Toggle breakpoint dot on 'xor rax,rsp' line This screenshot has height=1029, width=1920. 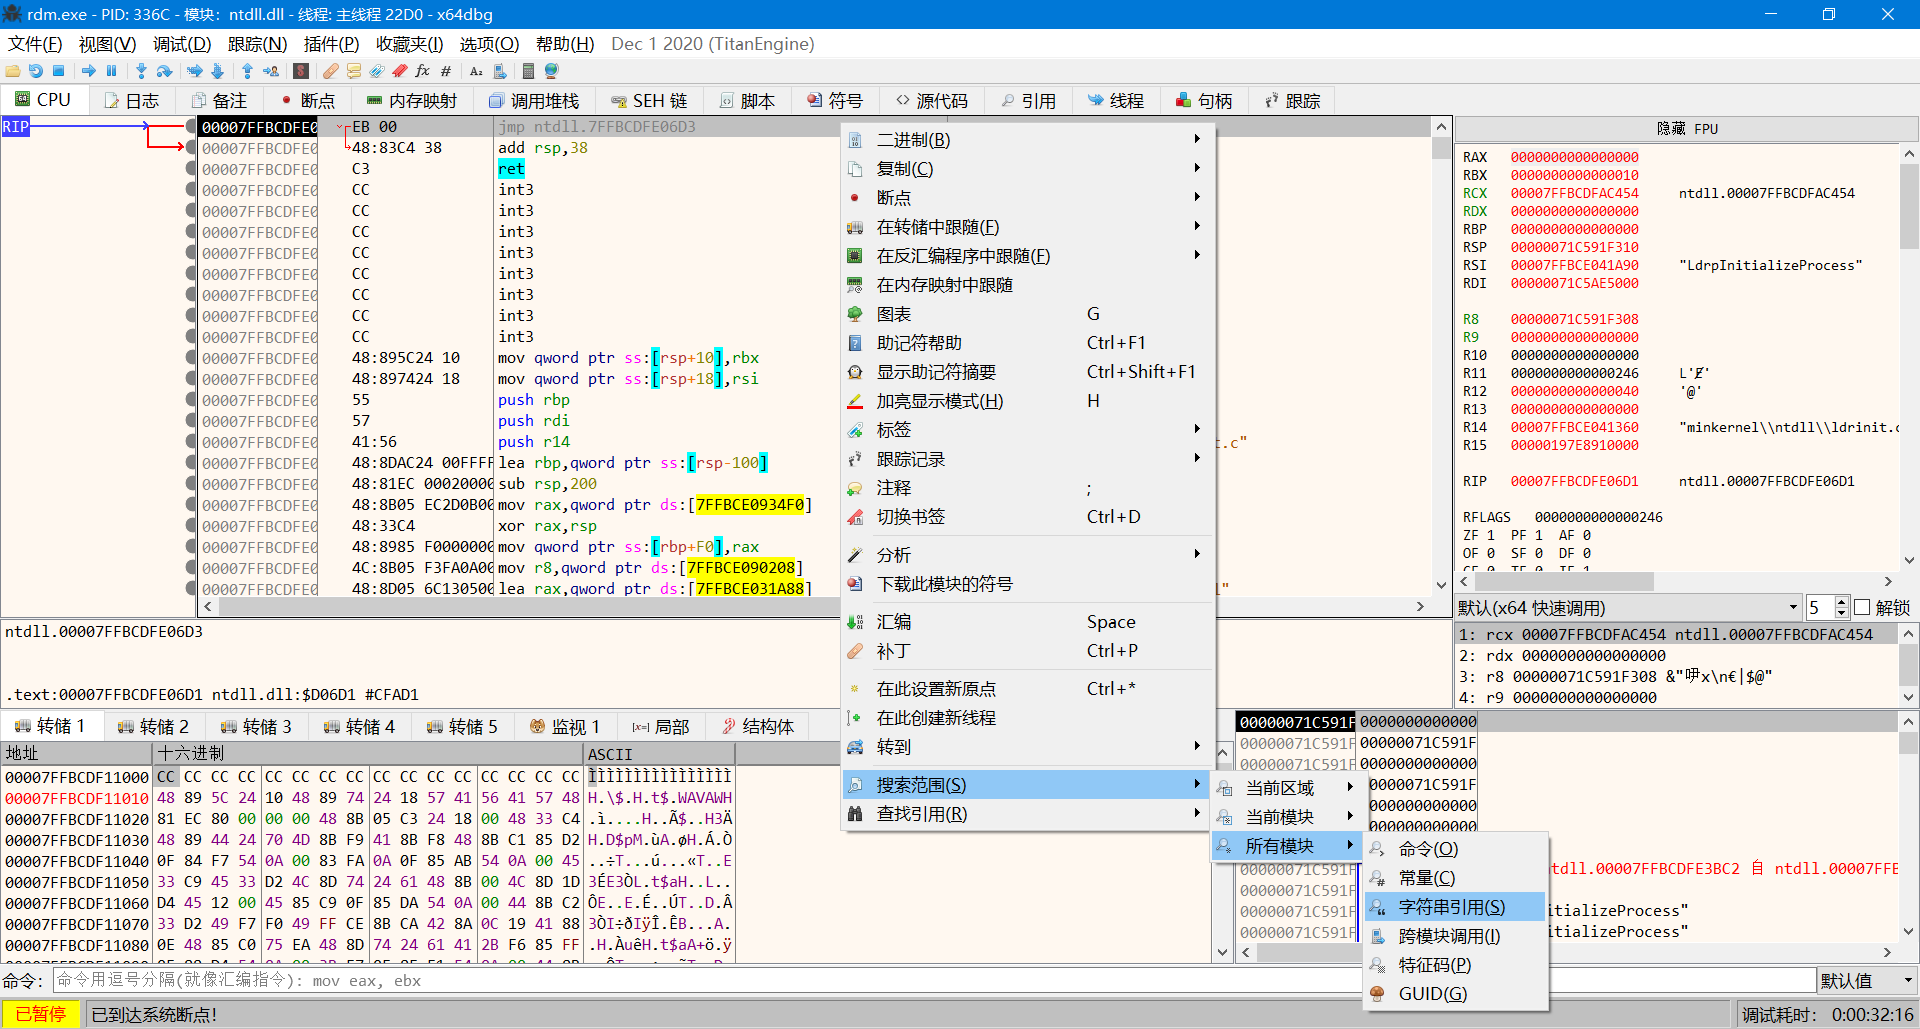coord(191,526)
